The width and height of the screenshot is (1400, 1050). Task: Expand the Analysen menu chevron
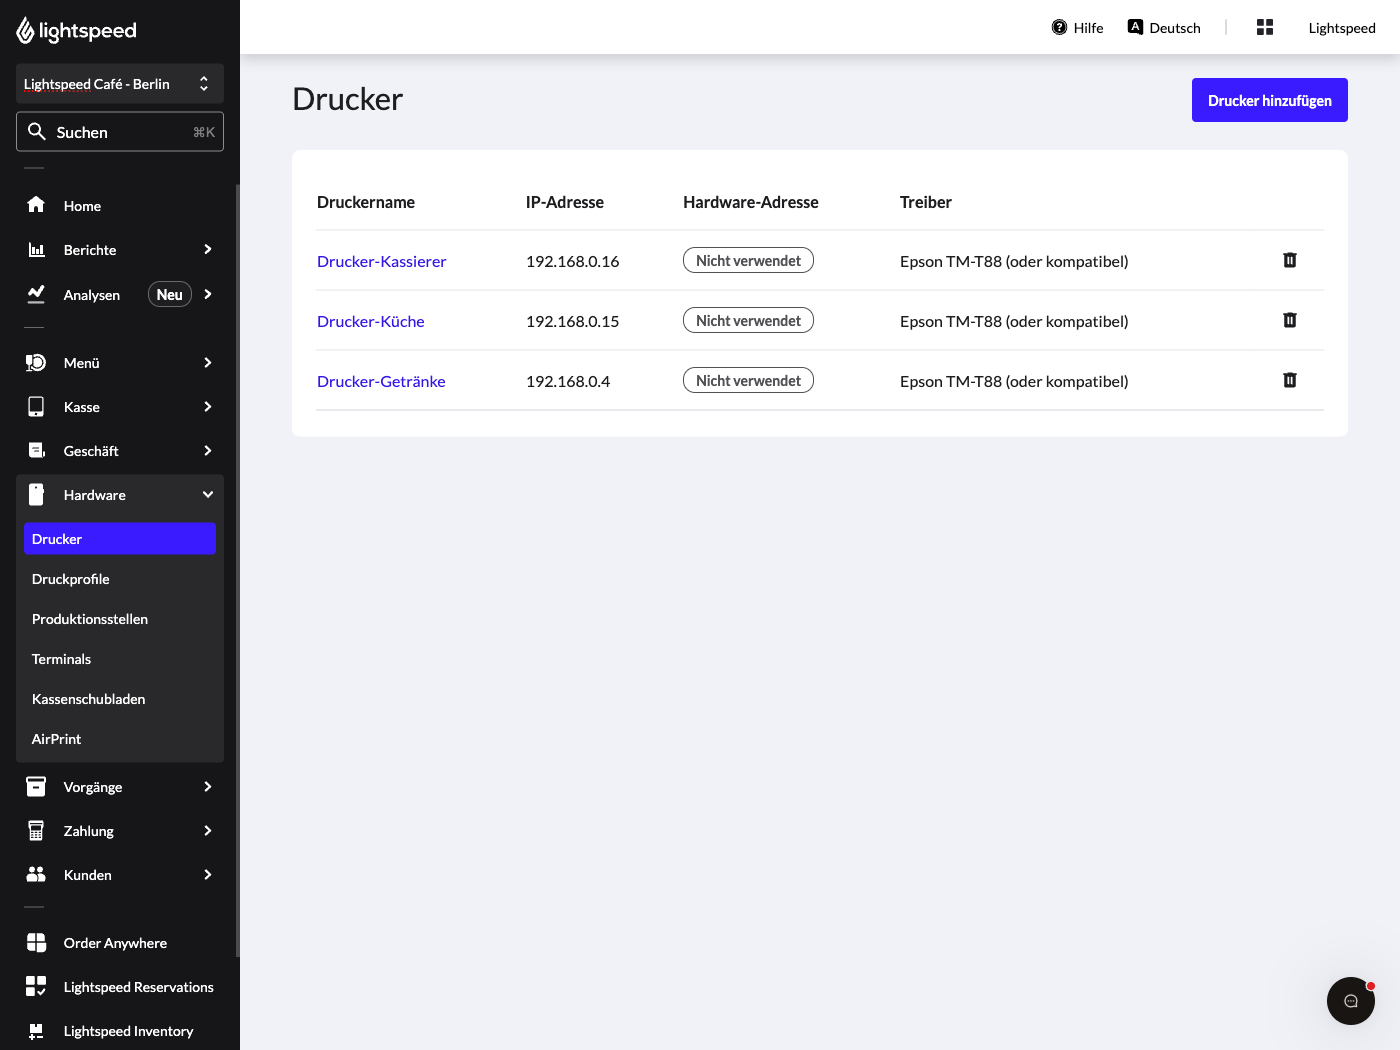[208, 294]
